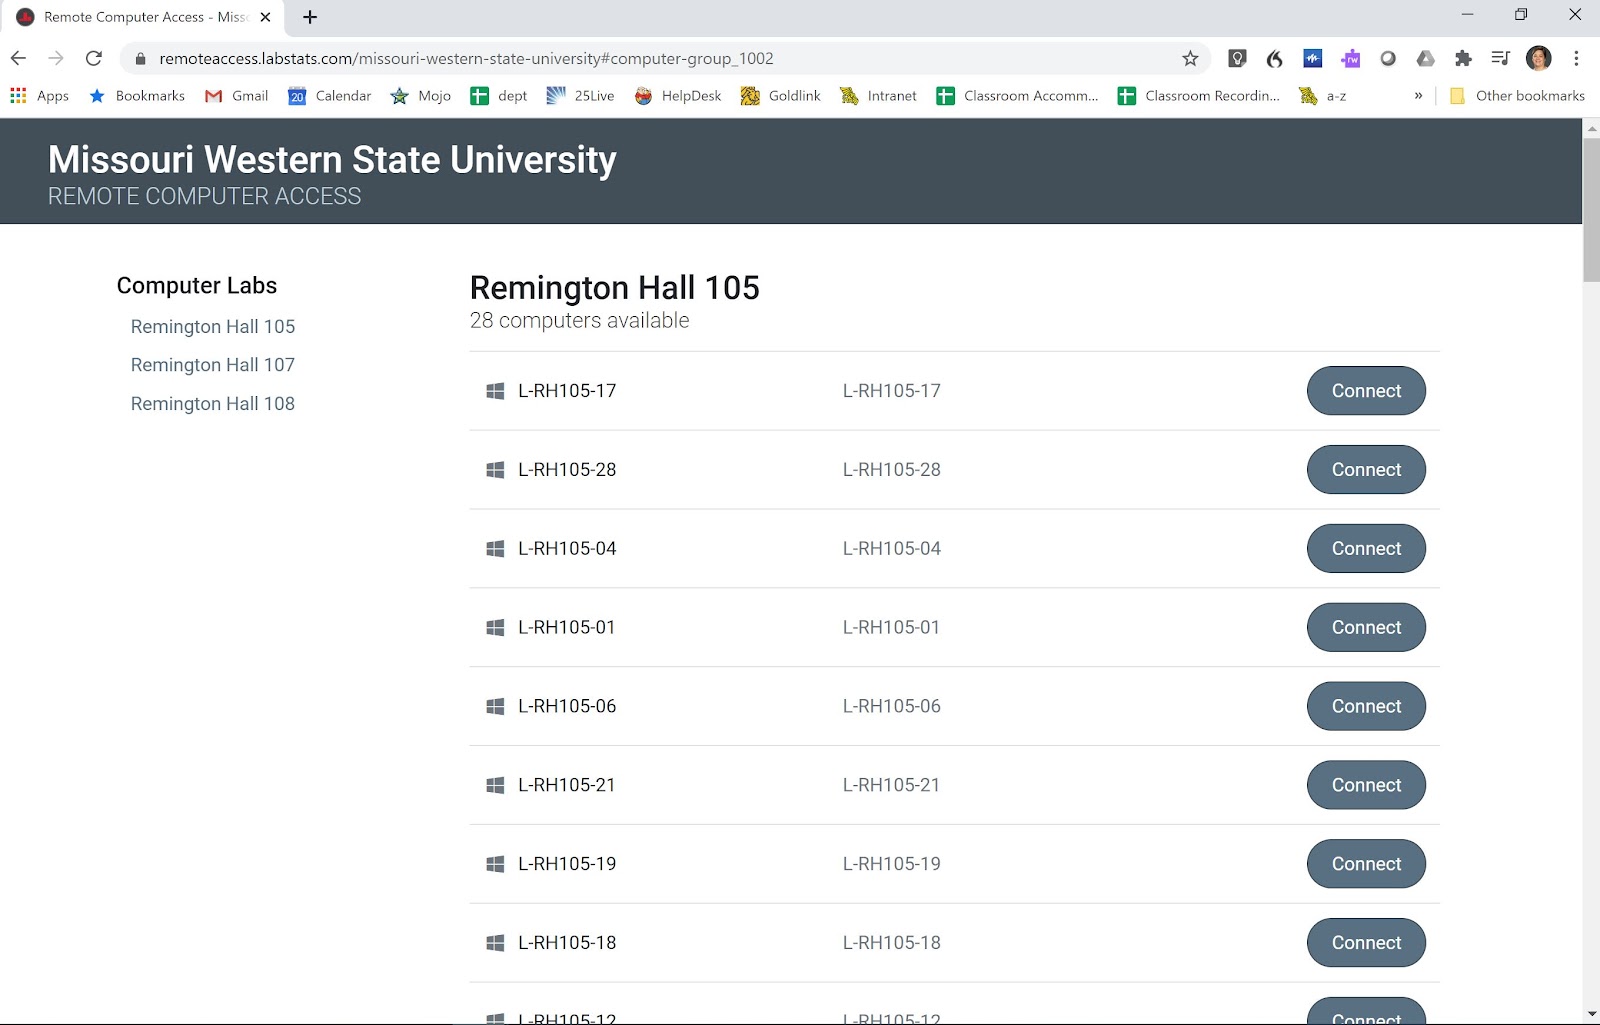This screenshot has width=1600, height=1025.
Task: Connect to computer L-RH105-19
Action: pos(1366,864)
